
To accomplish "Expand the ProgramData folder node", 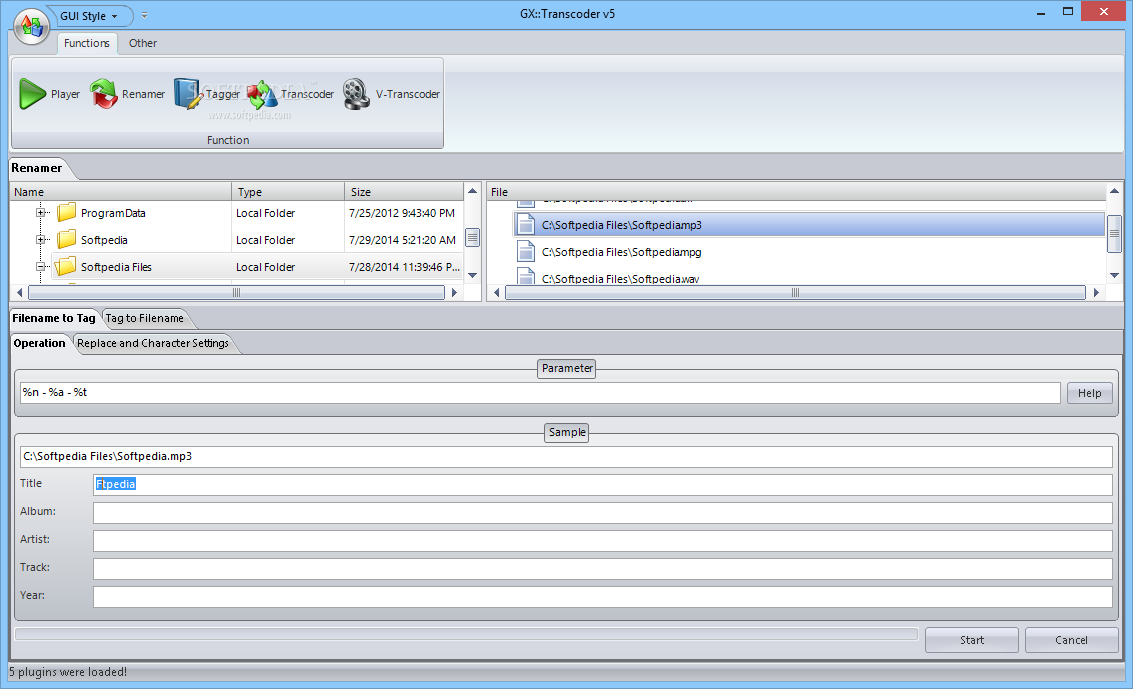I will [x=41, y=212].
